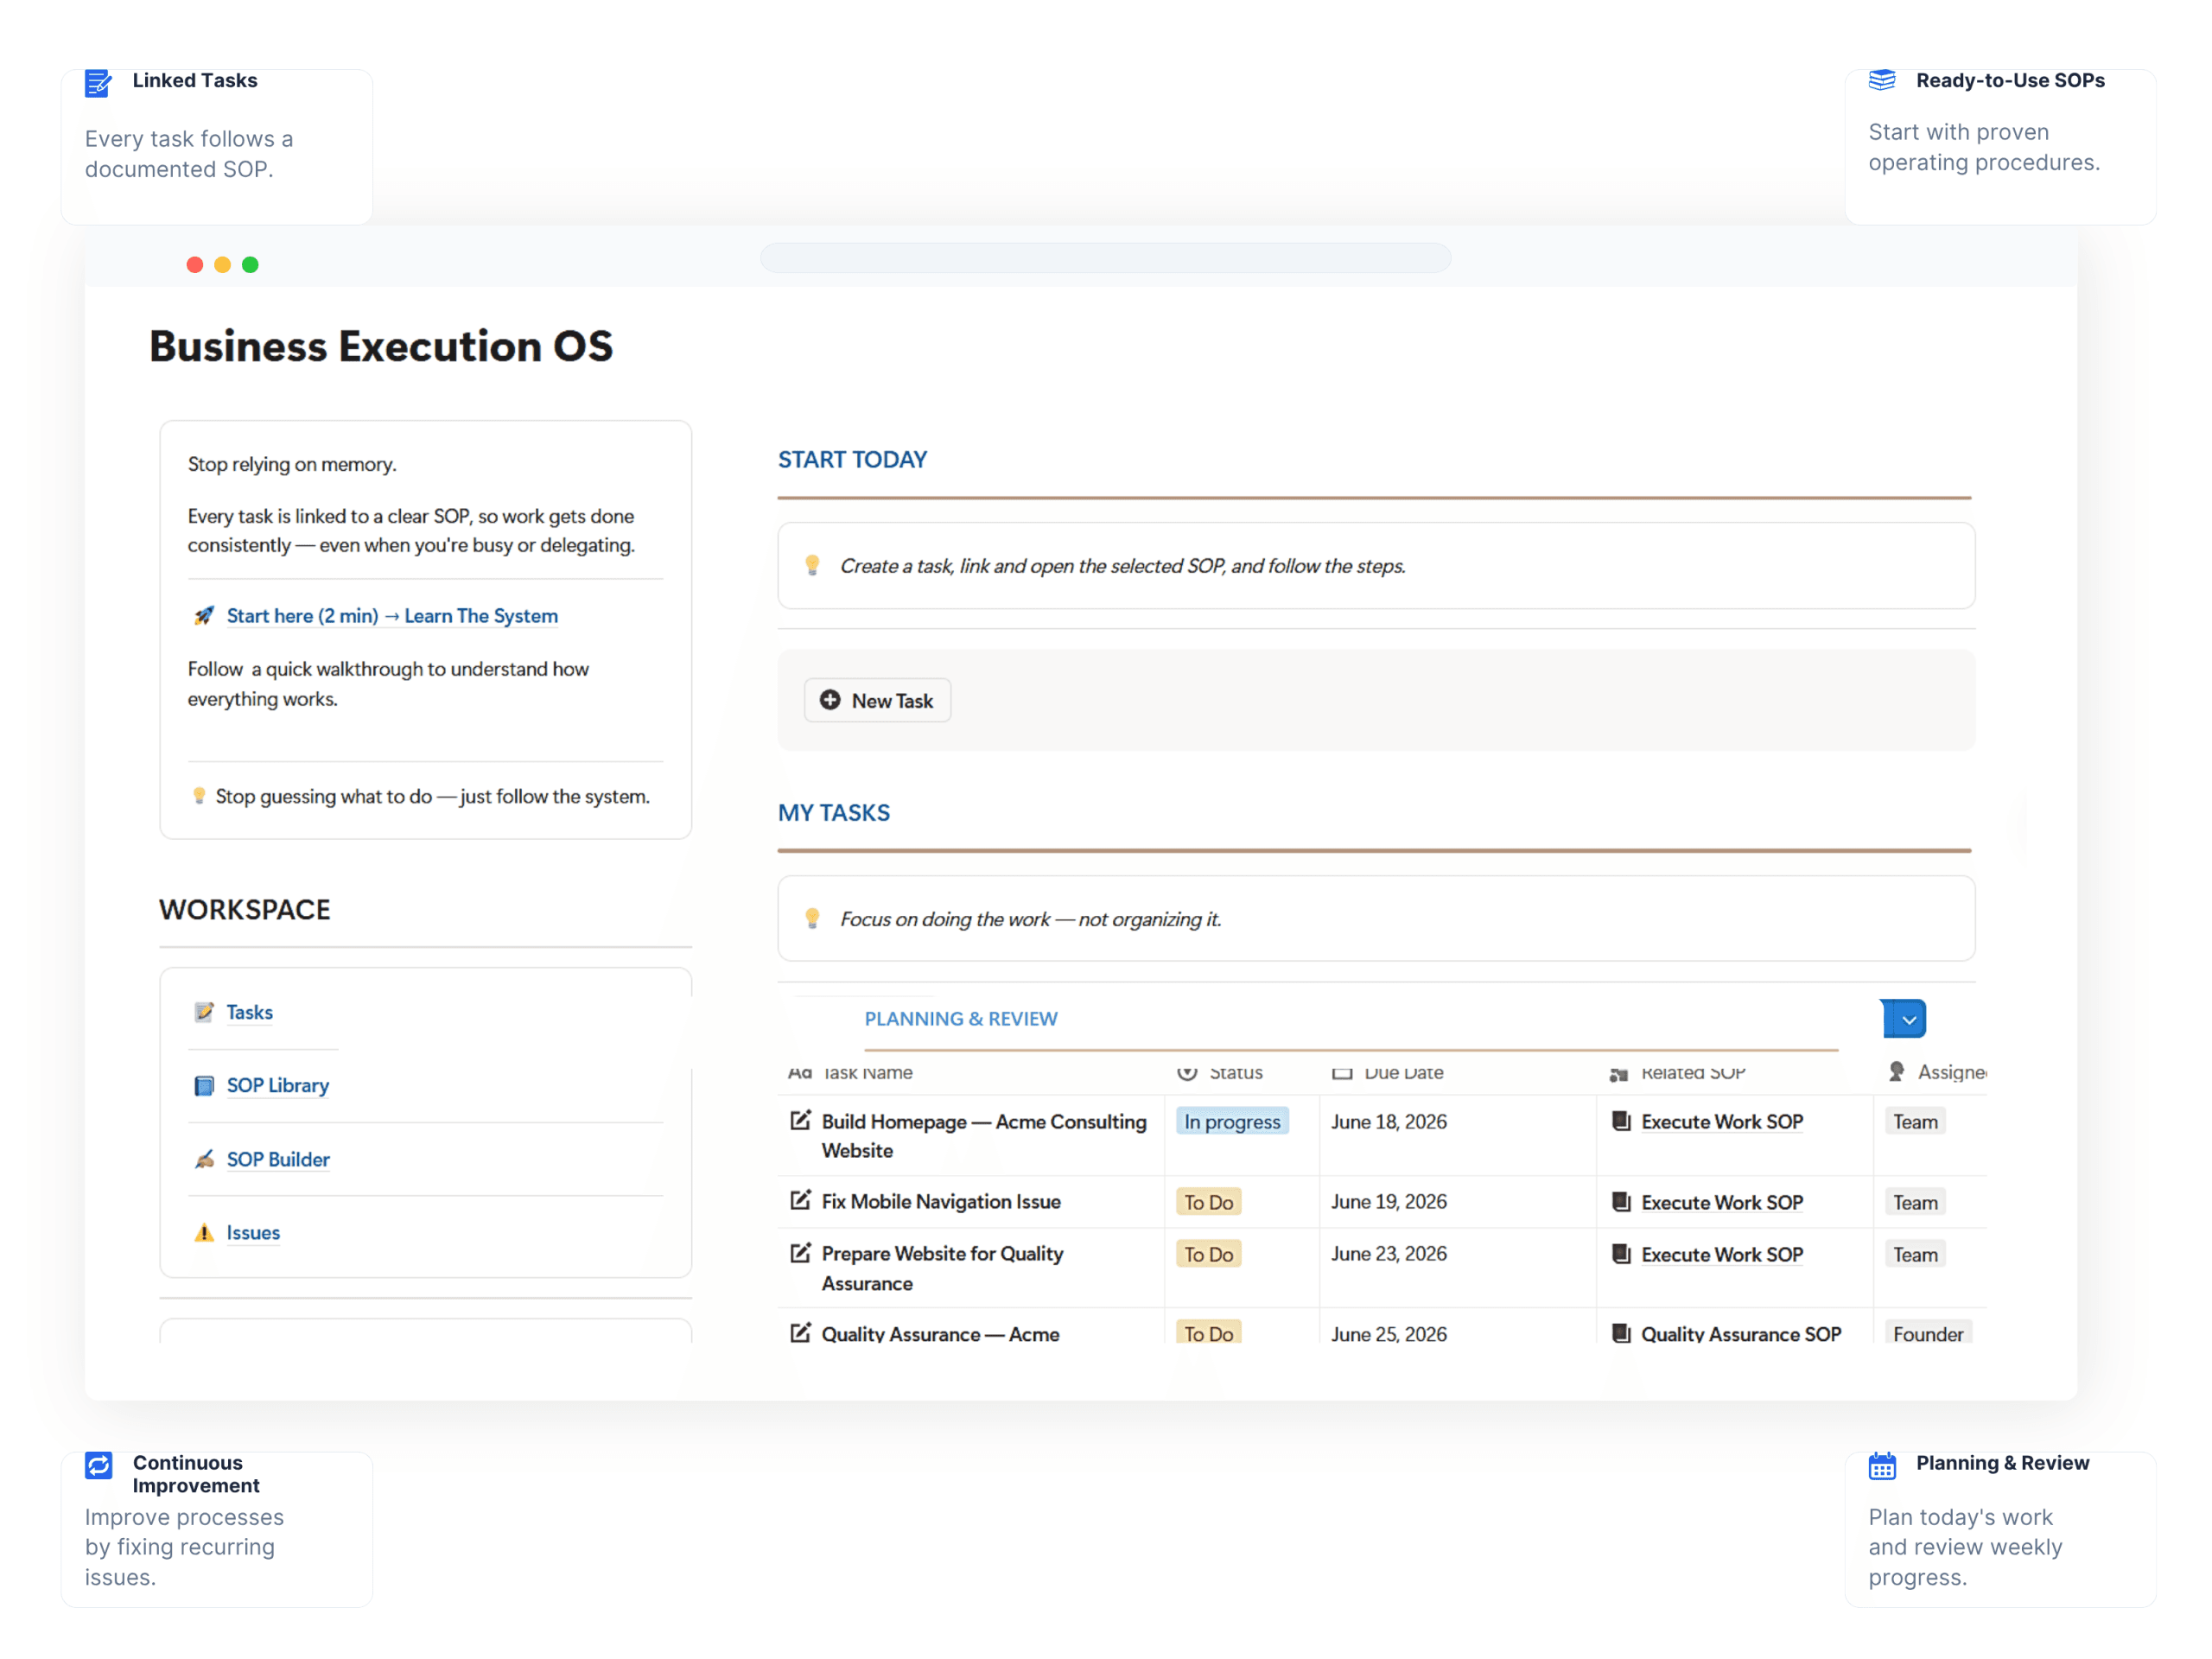
Task: Click the Linked Tasks notepad icon
Action: 98,83
